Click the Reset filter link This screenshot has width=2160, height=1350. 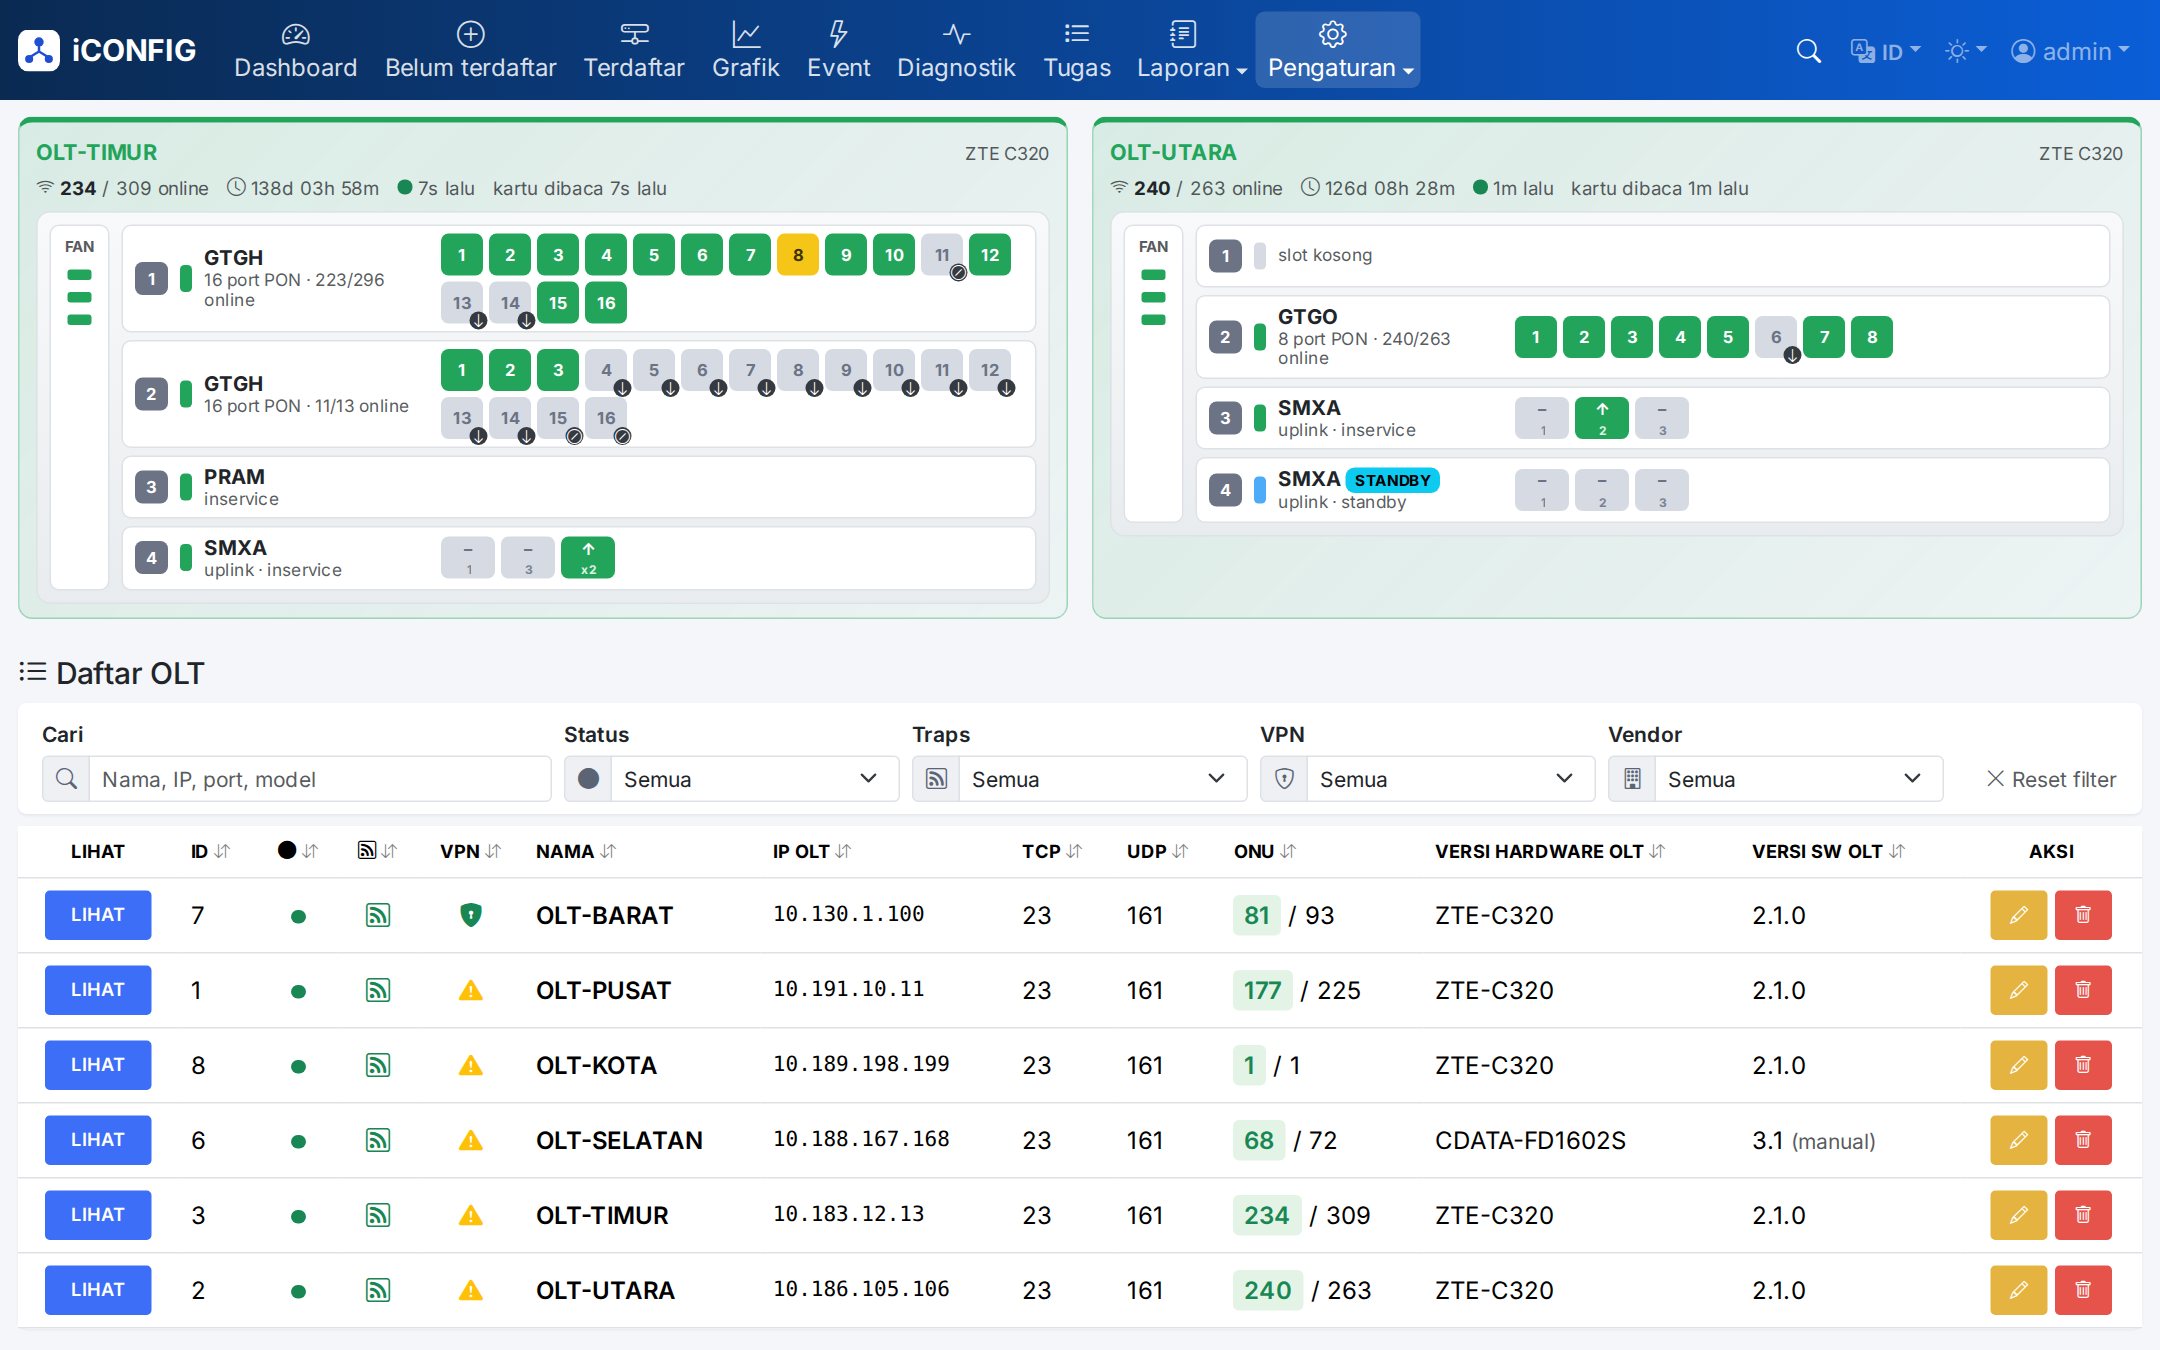2051,779
